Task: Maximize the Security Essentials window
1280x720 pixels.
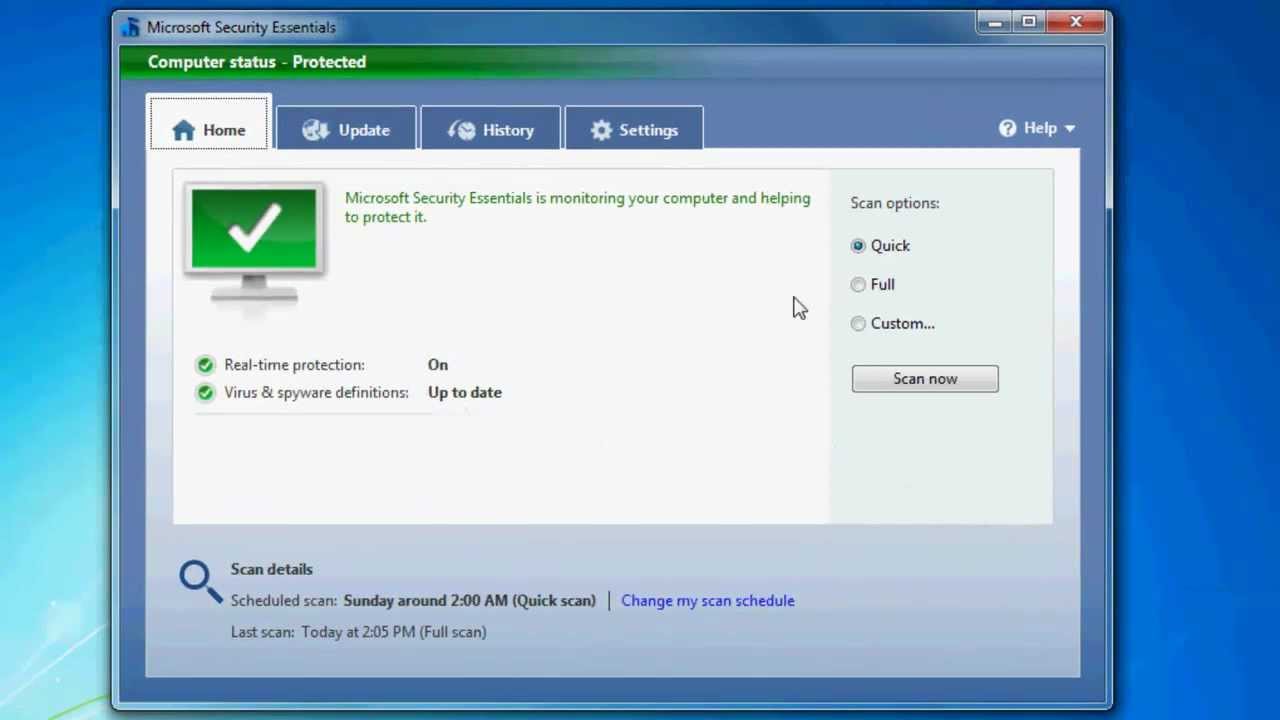Action: pos(1029,21)
